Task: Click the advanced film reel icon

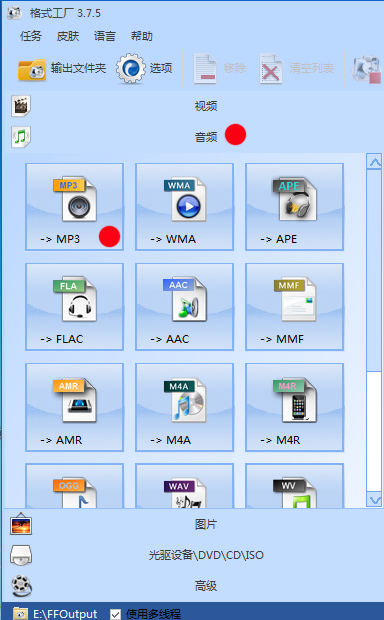Action: point(21,586)
